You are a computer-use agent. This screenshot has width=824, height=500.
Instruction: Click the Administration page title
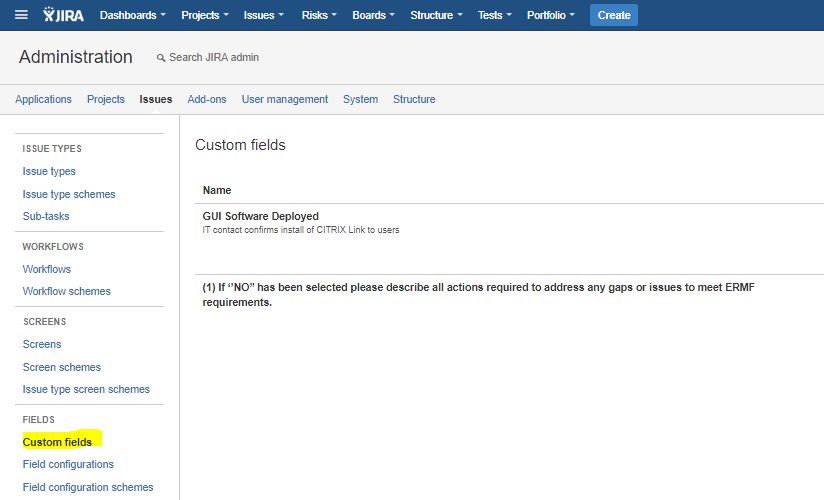pyautogui.click(x=76, y=57)
